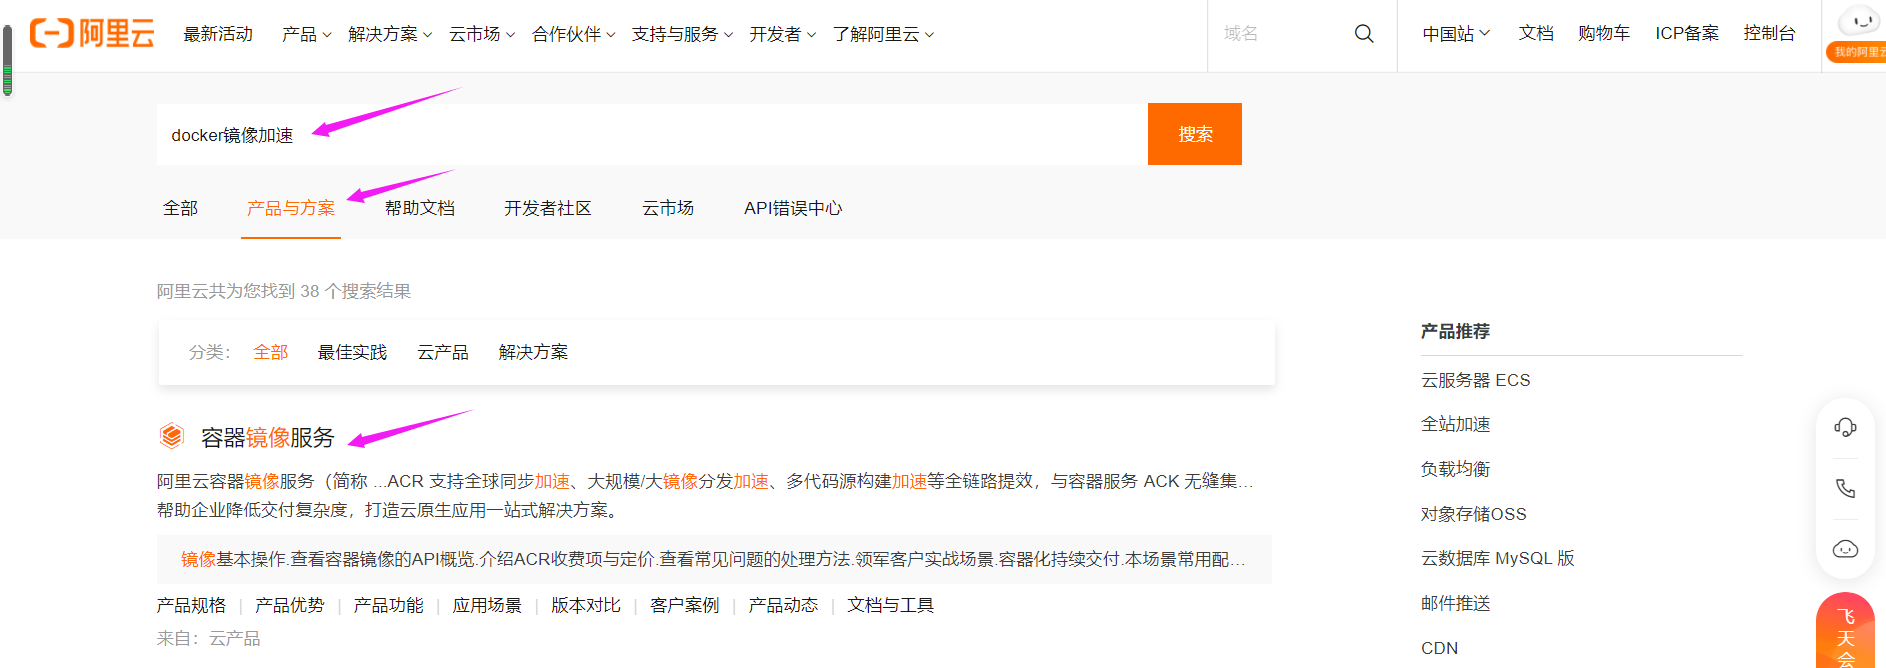This screenshot has width=1886, height=668.
Task: Open recommended product 对象存储OSS
Action: coord(1474,514)
